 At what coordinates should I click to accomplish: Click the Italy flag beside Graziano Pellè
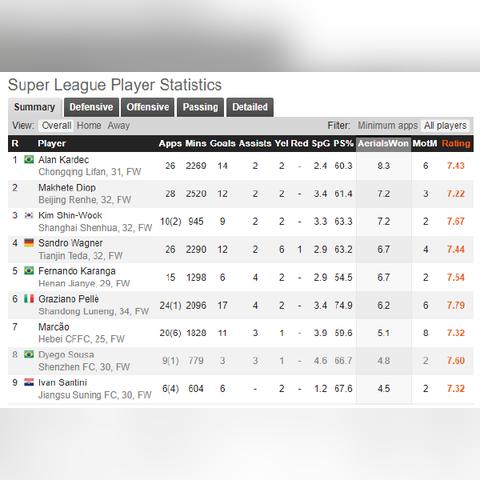click(x=29, y=299)
